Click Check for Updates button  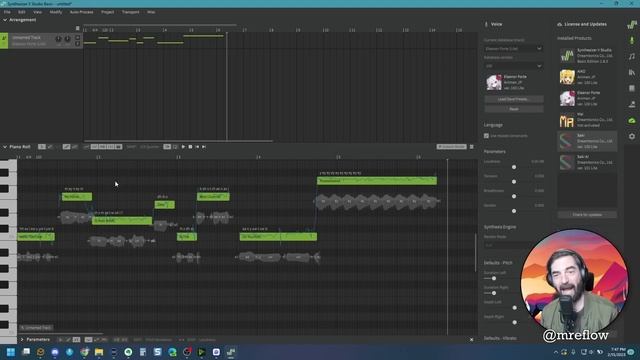pyautogui.click(x=587, y=215)
